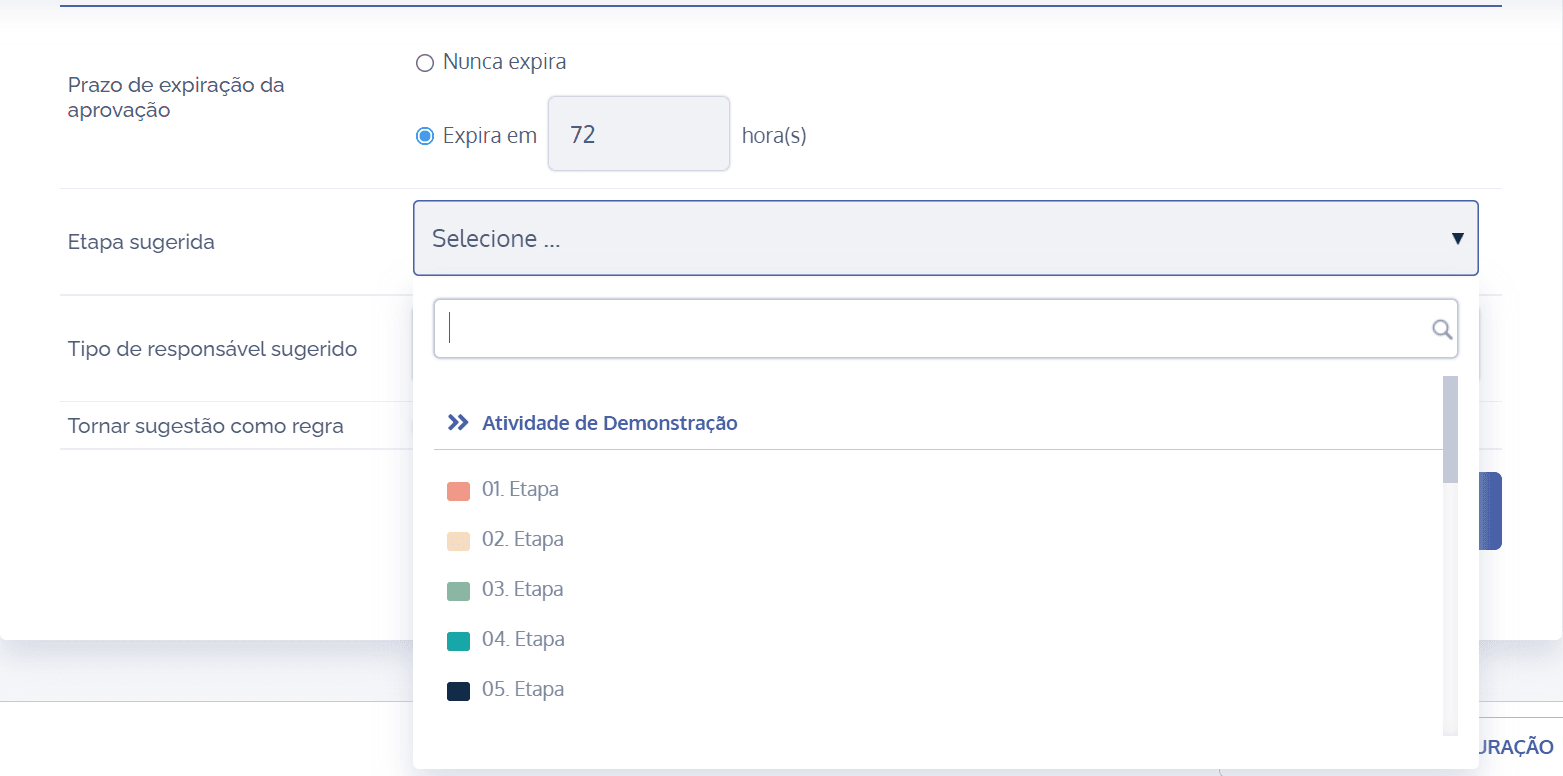This screenshot has height=776, width=1563.
Task: Click the double-chevron icon beside Atividade de Demonstração
Action: pyautogui.click(x=457, y=422)
